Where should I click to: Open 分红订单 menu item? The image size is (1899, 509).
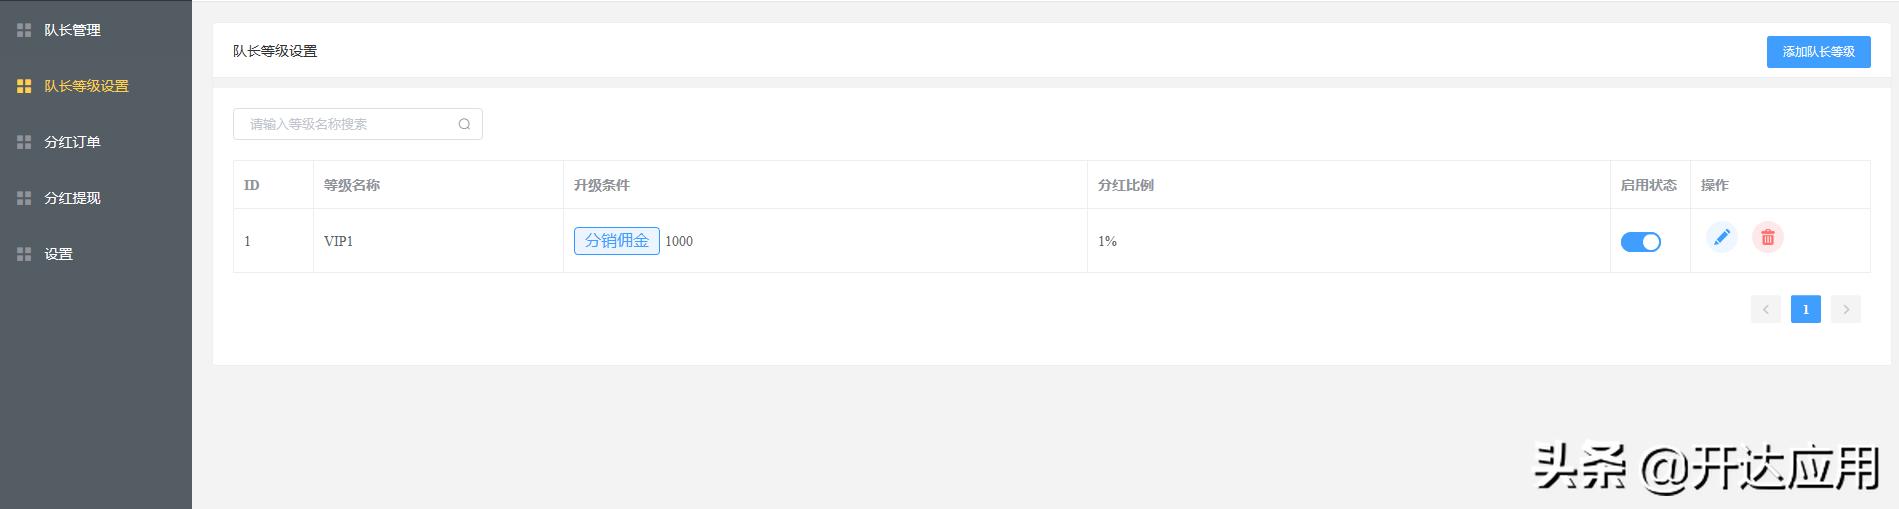point(72,142)
